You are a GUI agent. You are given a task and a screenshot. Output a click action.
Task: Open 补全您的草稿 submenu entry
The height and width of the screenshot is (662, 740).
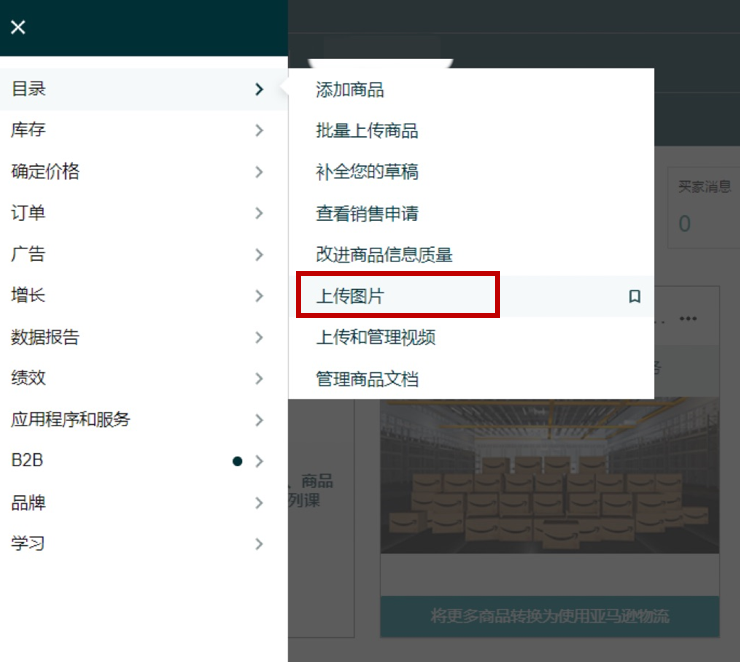367,172
